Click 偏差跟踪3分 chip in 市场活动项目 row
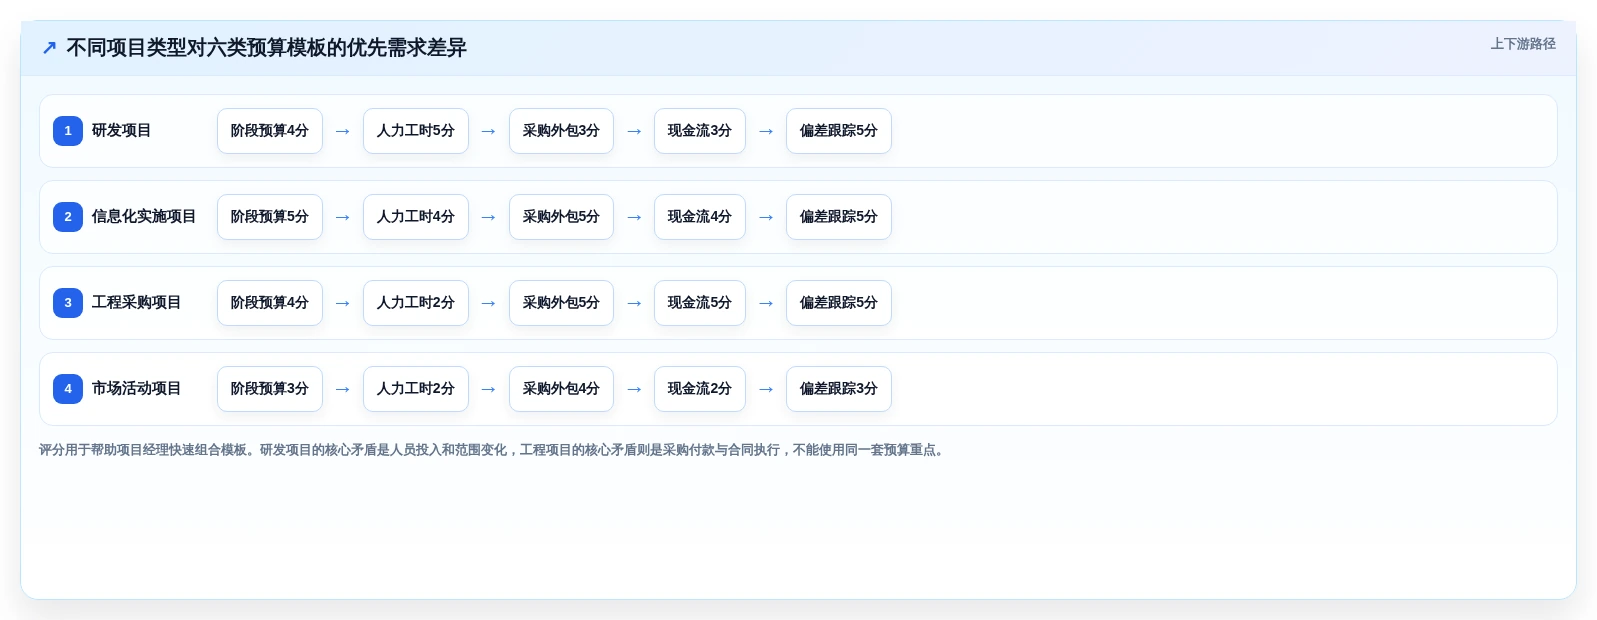The height and width of the screenshot is (620, 1597). tap(839, 389)
